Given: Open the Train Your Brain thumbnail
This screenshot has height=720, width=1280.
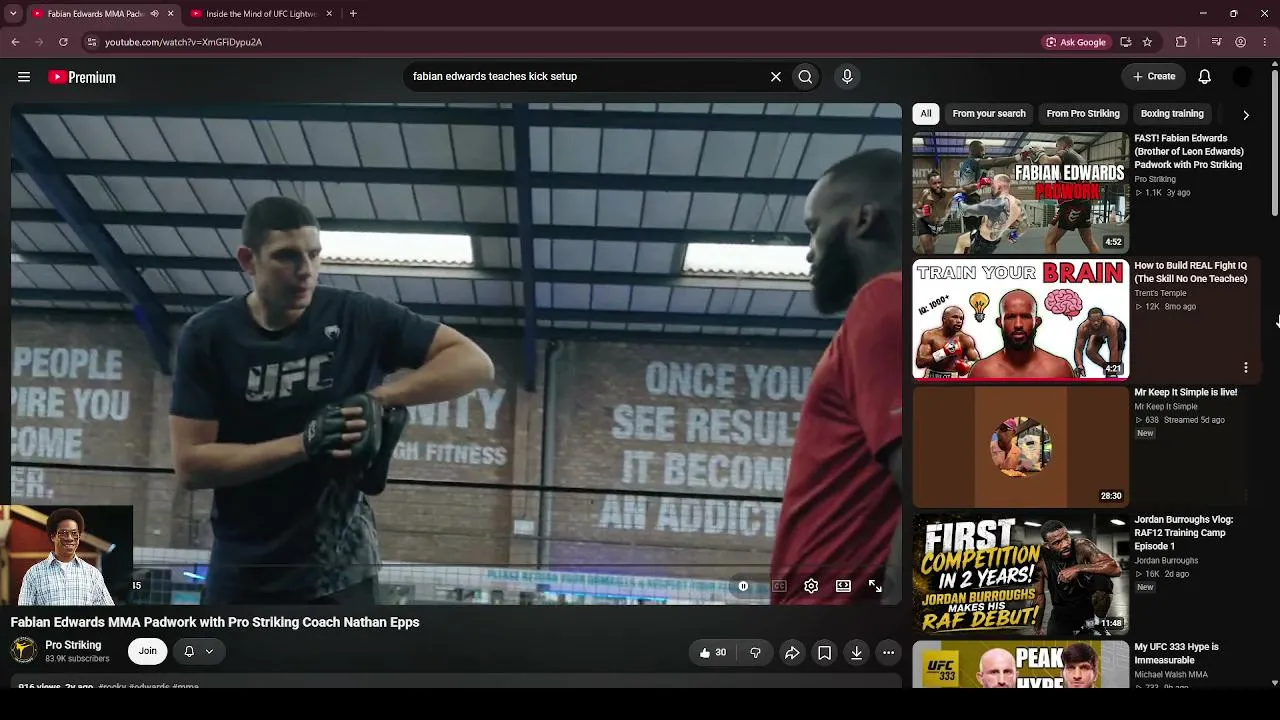Looking at the screenshot, I should (1020, 319).
